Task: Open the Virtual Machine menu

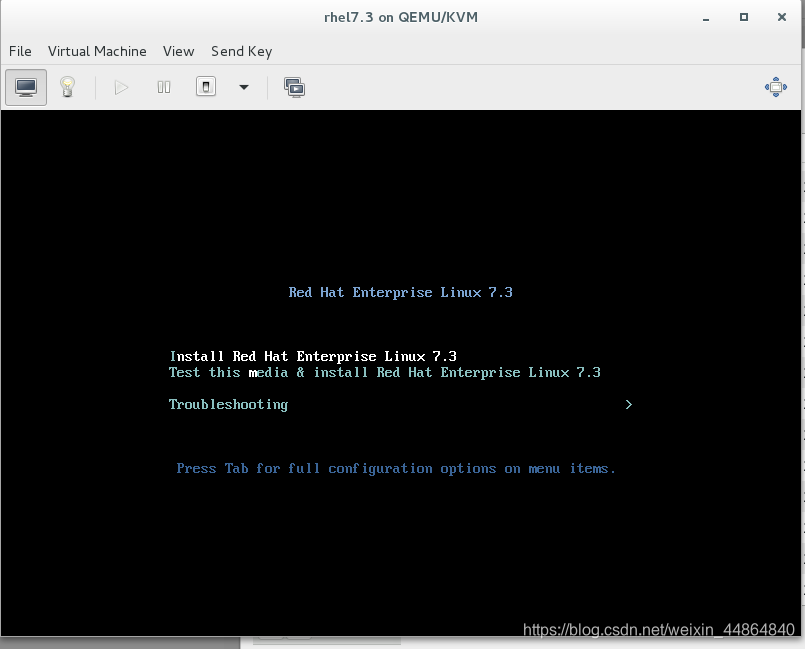Action: coord(97,51)
